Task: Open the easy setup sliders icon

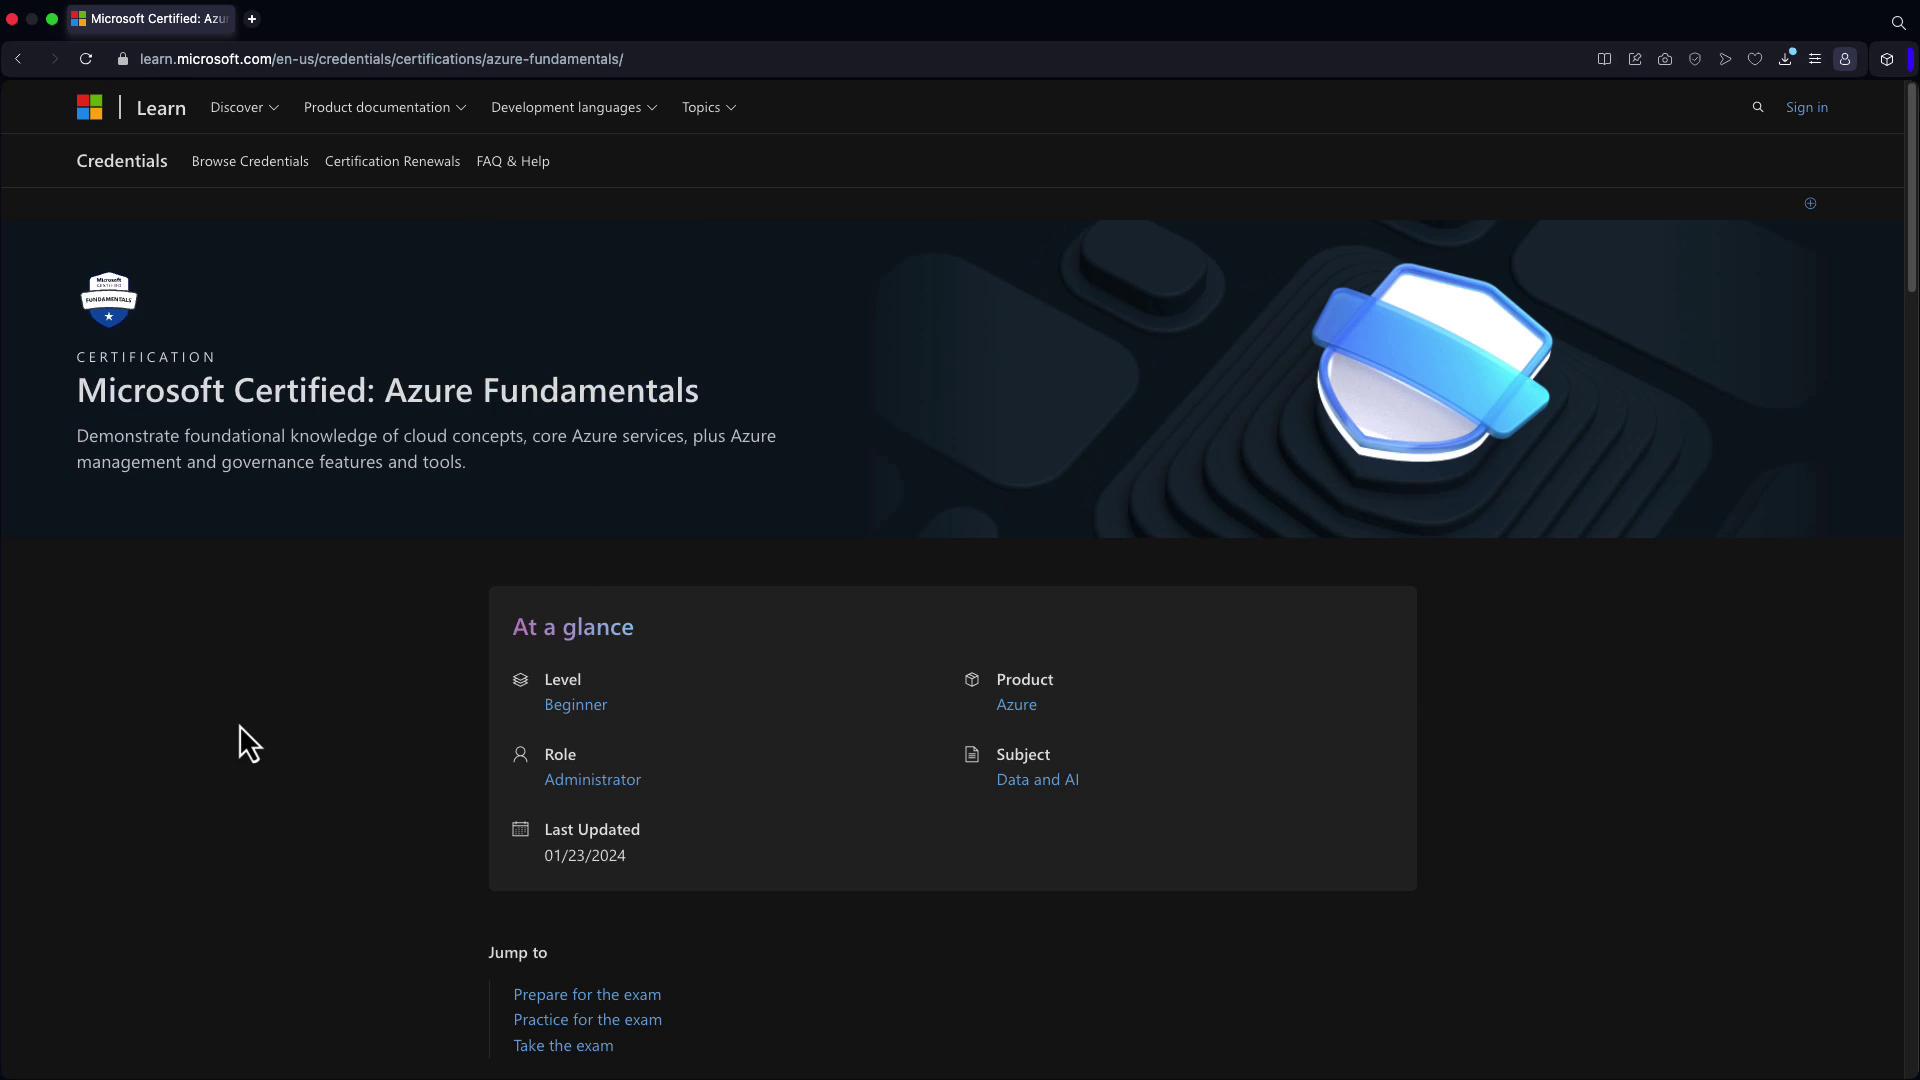Action: [x=1815, y=59]
